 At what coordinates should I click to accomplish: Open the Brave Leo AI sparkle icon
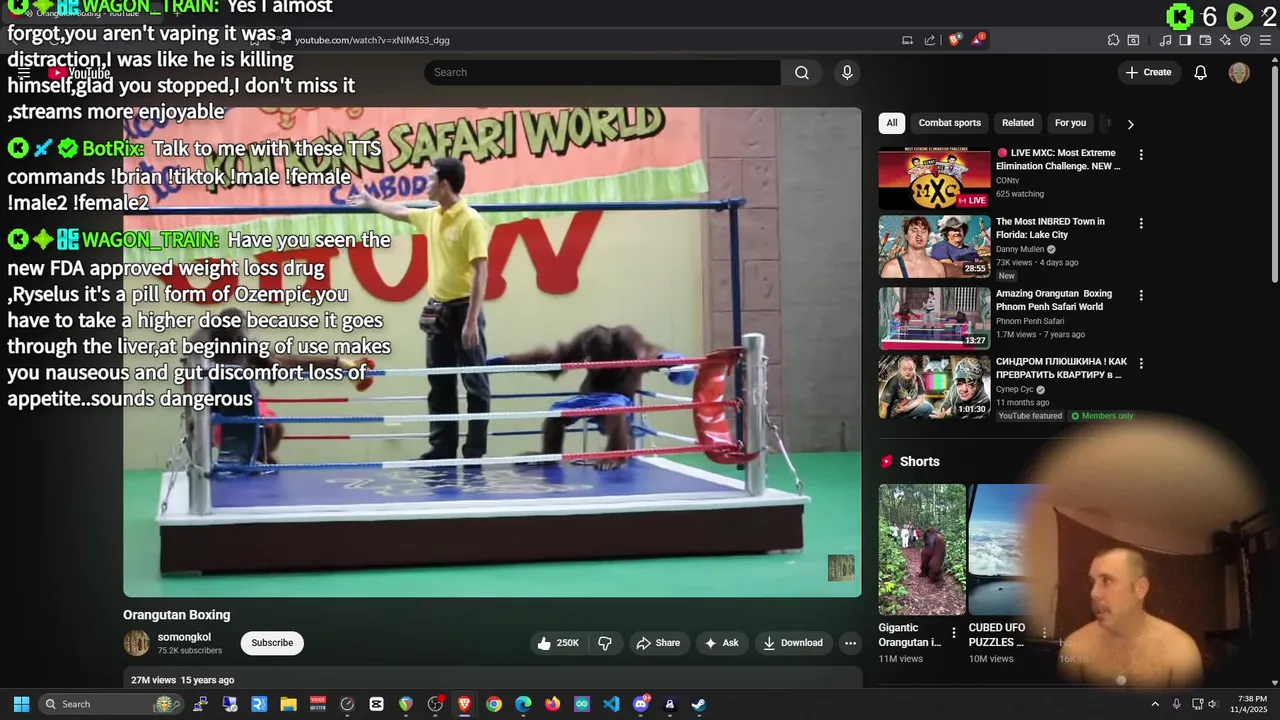[1225, 40]
